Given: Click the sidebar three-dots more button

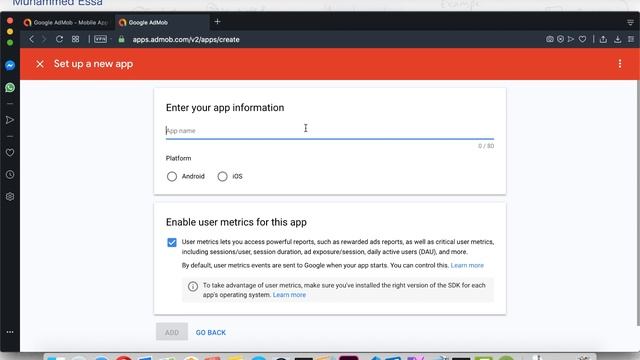Looking at the screenshot, I should click(10, 332).
